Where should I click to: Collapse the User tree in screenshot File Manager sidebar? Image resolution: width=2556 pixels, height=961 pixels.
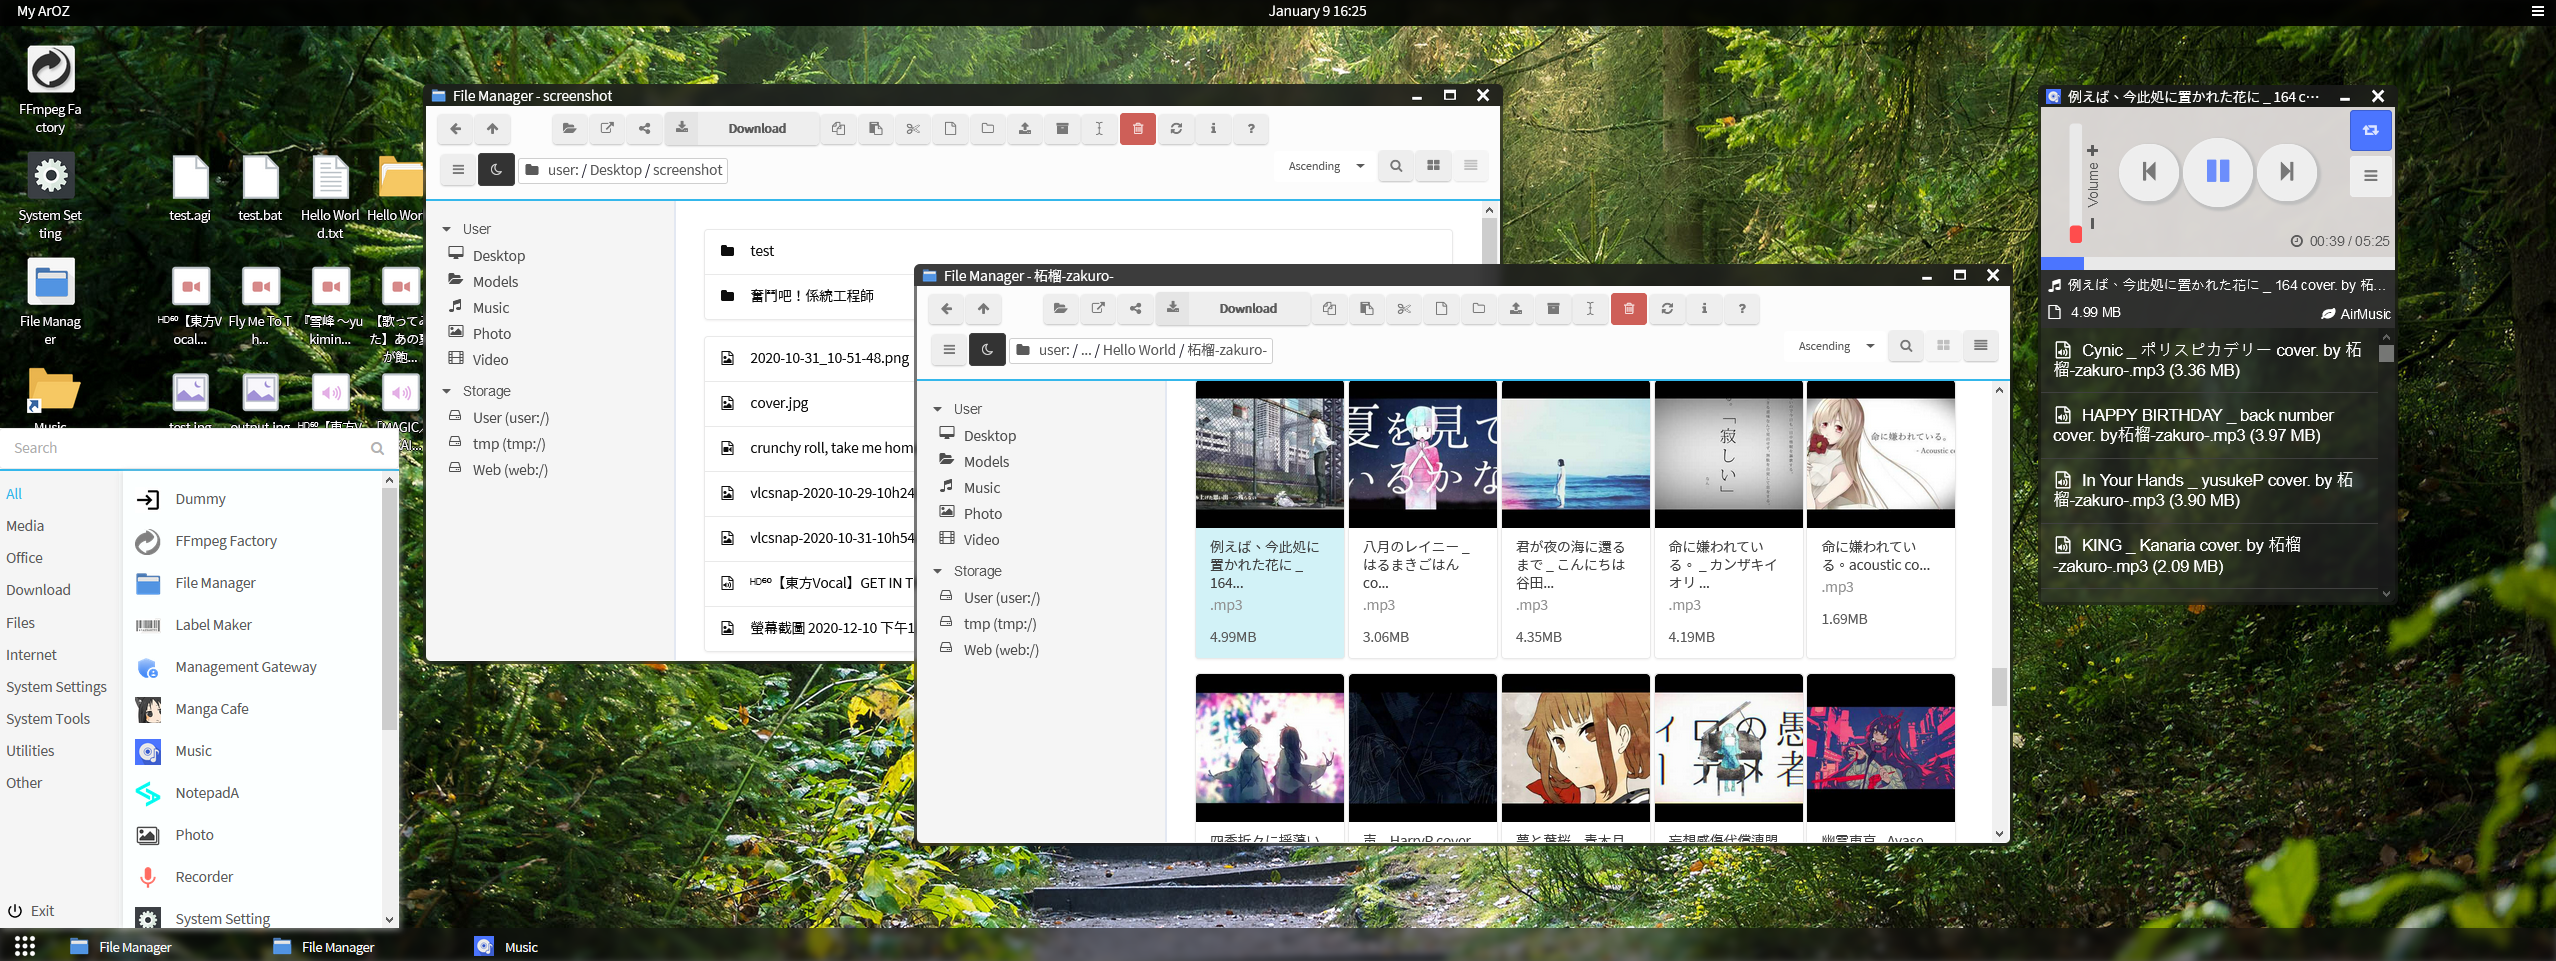[x=447, y=229]
